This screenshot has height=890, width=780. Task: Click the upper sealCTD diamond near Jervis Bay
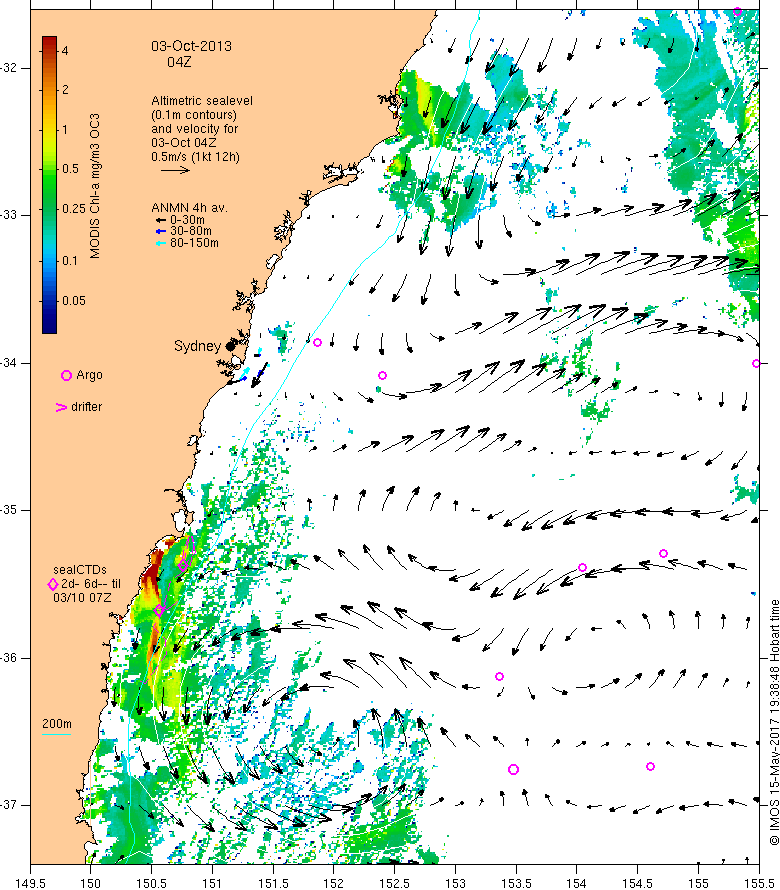pos(183,565)
